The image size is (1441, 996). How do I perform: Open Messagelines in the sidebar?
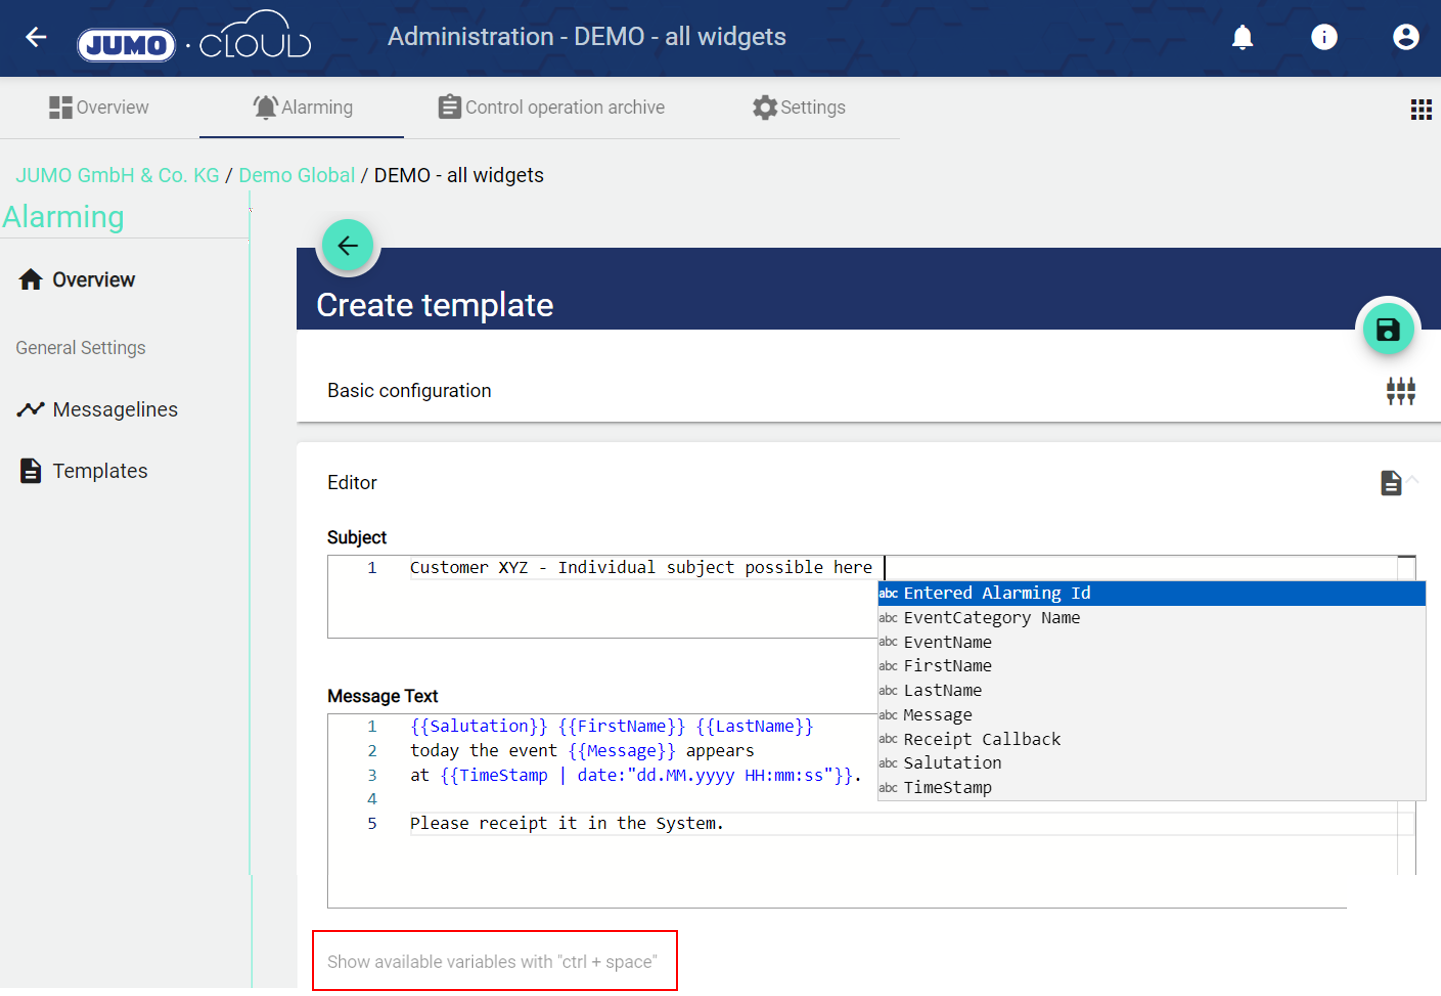click(x=114, y=410)
